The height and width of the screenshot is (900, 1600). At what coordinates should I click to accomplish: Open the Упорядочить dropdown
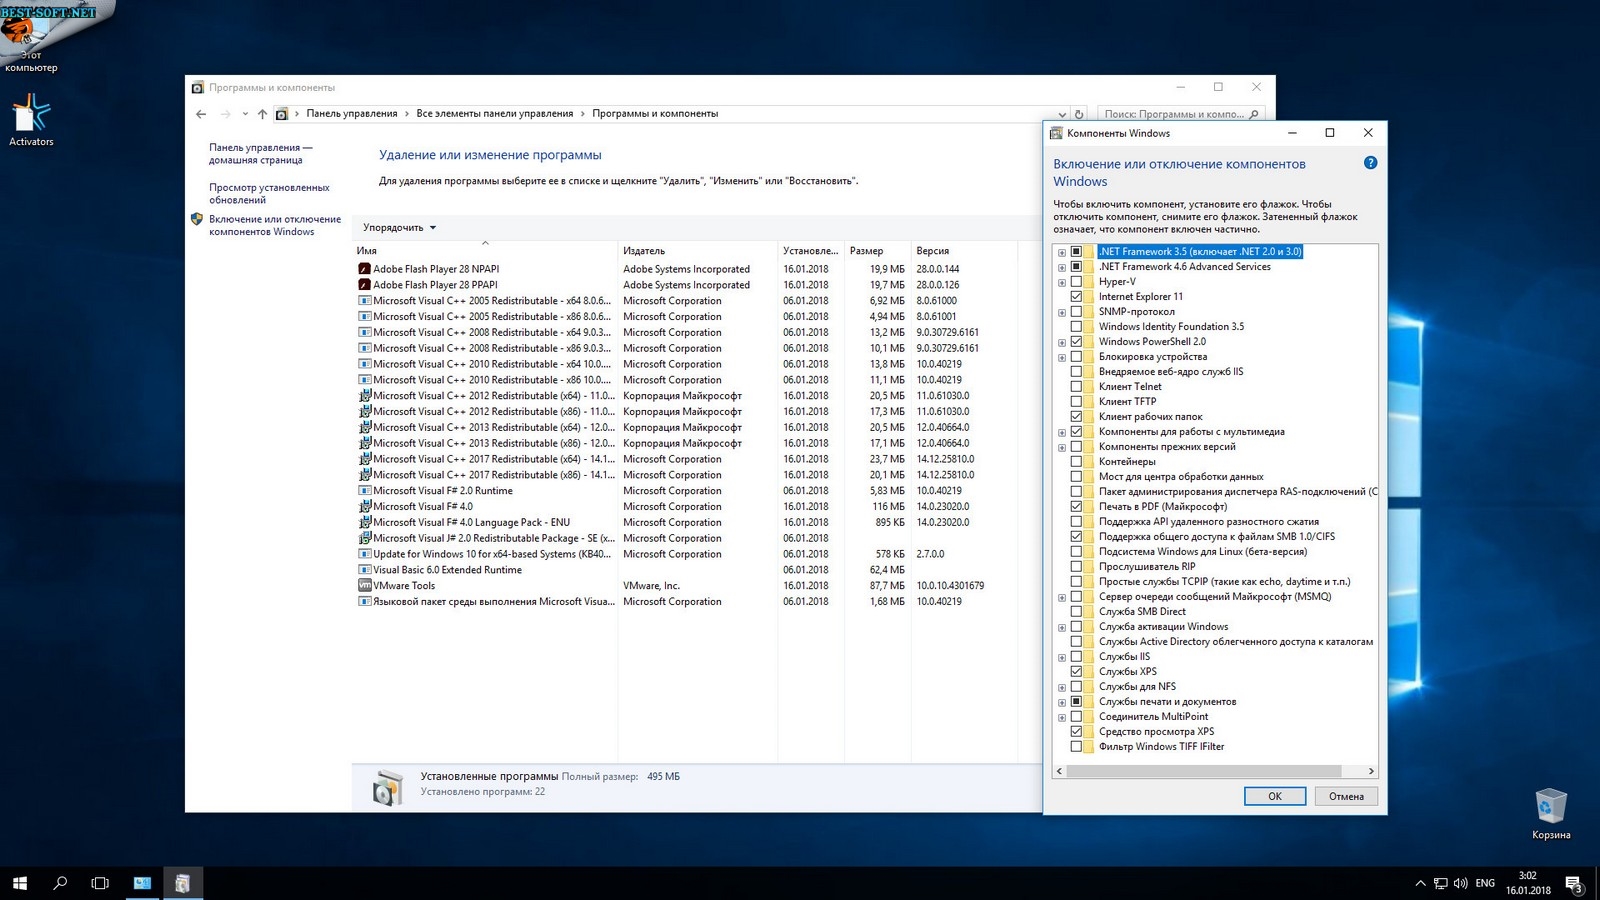[399, 228]
